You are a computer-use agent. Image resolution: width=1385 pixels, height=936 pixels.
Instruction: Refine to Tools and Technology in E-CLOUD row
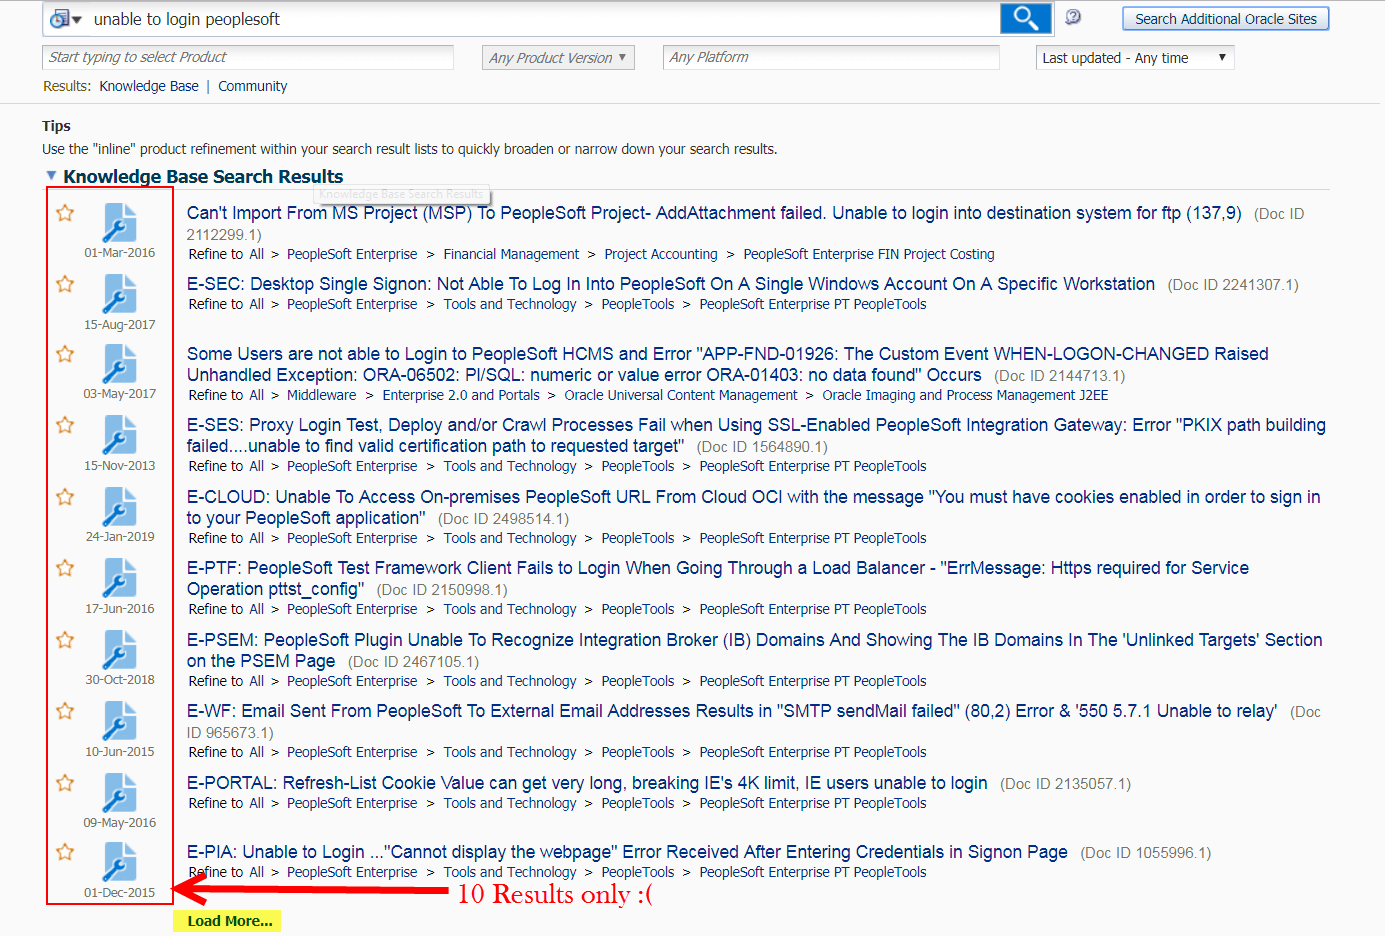(510, 538)
